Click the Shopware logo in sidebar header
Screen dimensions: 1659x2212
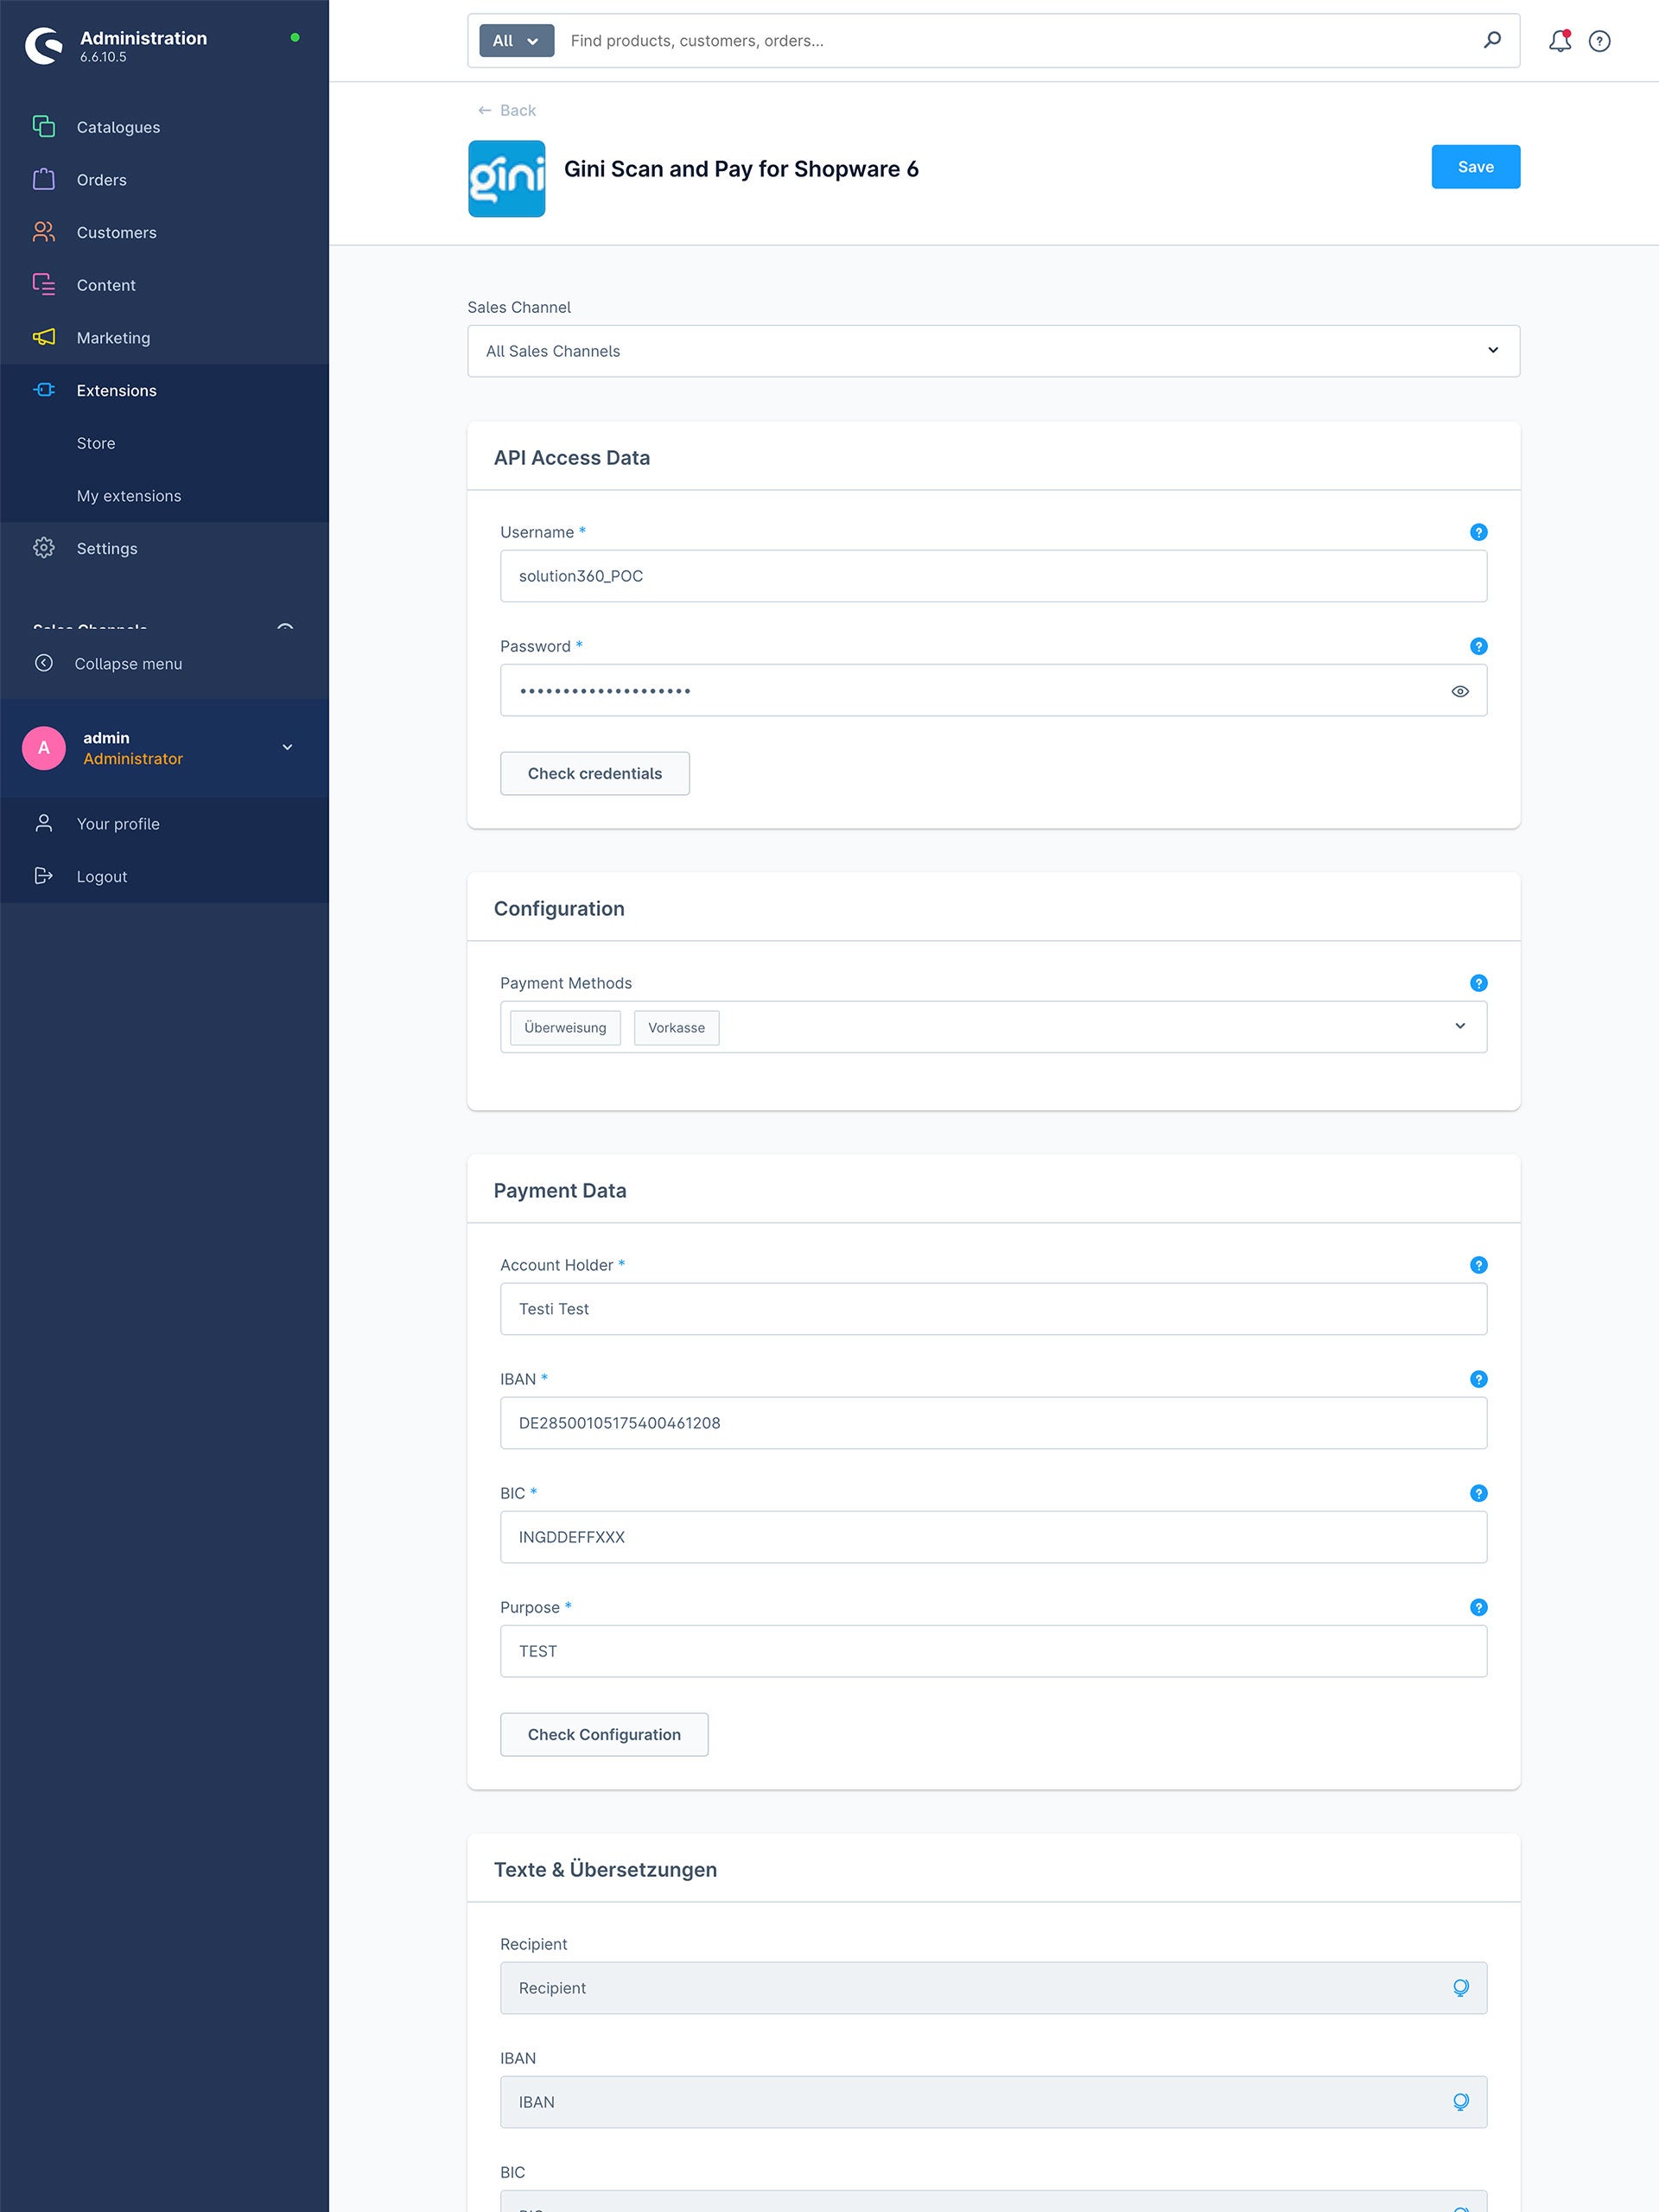[x=43, y=45]
